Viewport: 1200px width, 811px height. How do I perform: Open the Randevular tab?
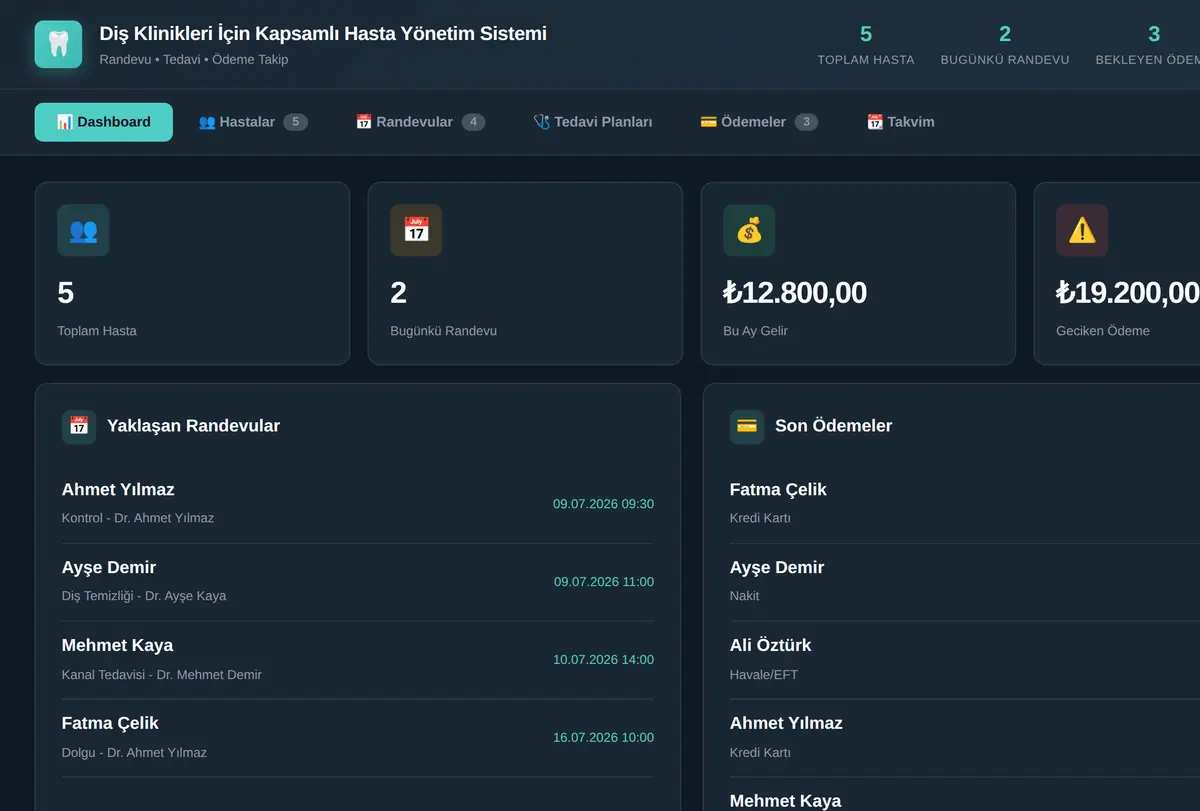(420, 122)
